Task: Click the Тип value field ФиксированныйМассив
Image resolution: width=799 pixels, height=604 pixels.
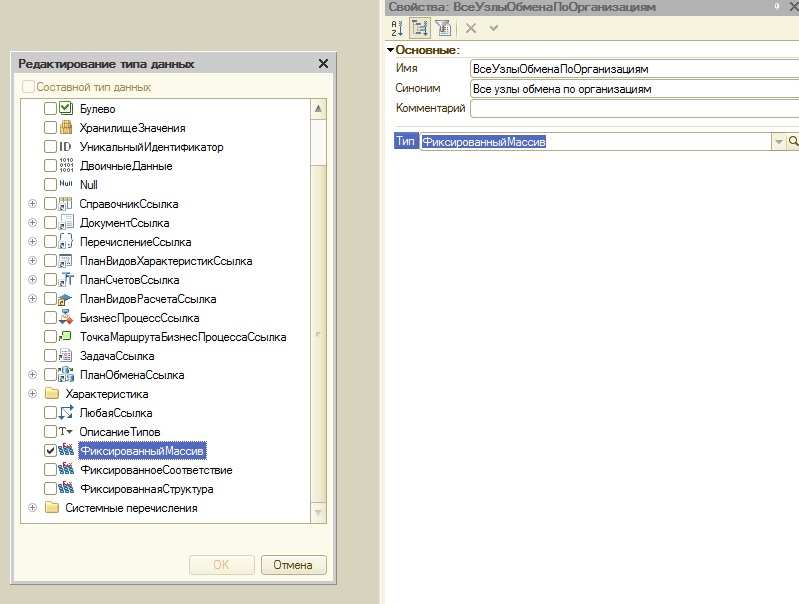Action: coord(595,141)
